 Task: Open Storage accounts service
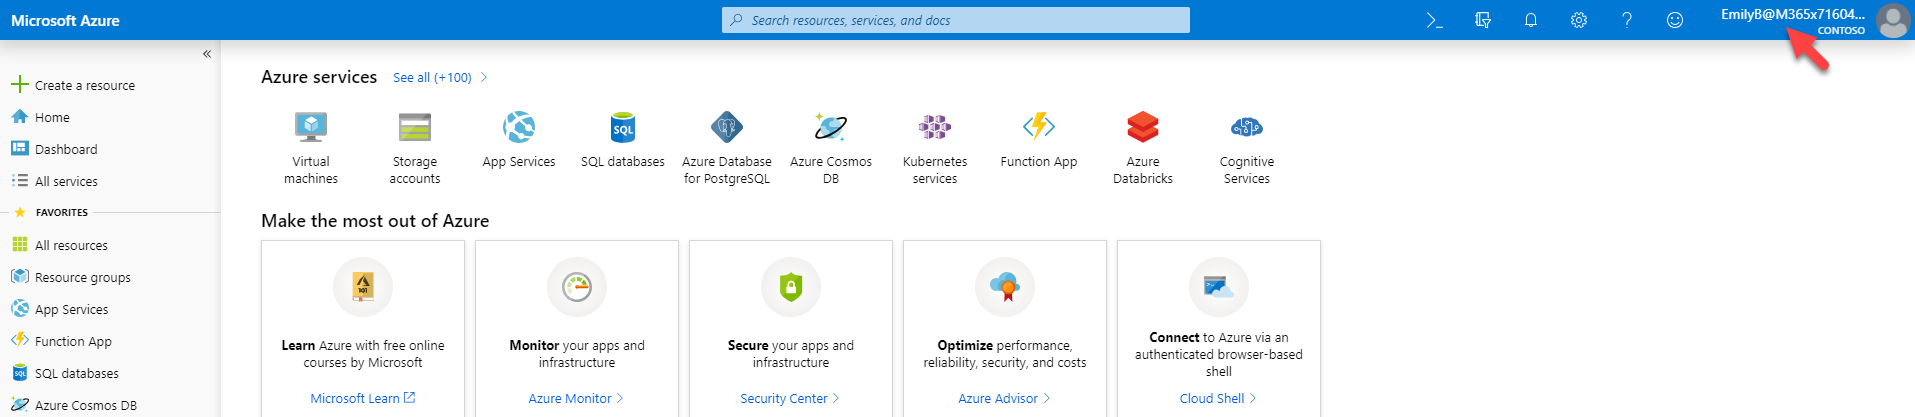[415, 148]
